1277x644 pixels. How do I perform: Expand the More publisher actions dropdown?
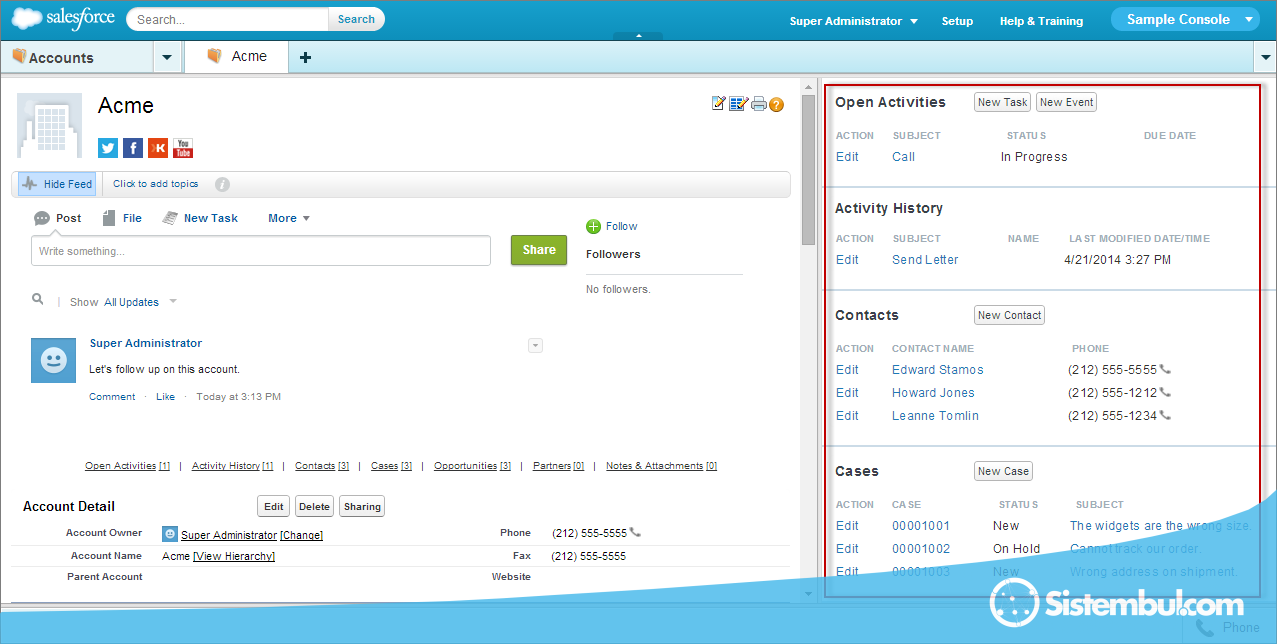[289, 218]
